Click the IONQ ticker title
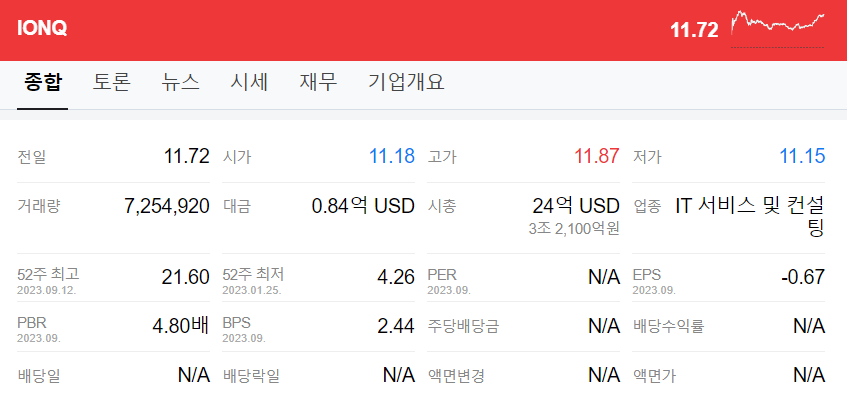The image size is (847, 398). pyautogui.click(x=42, y=29)
